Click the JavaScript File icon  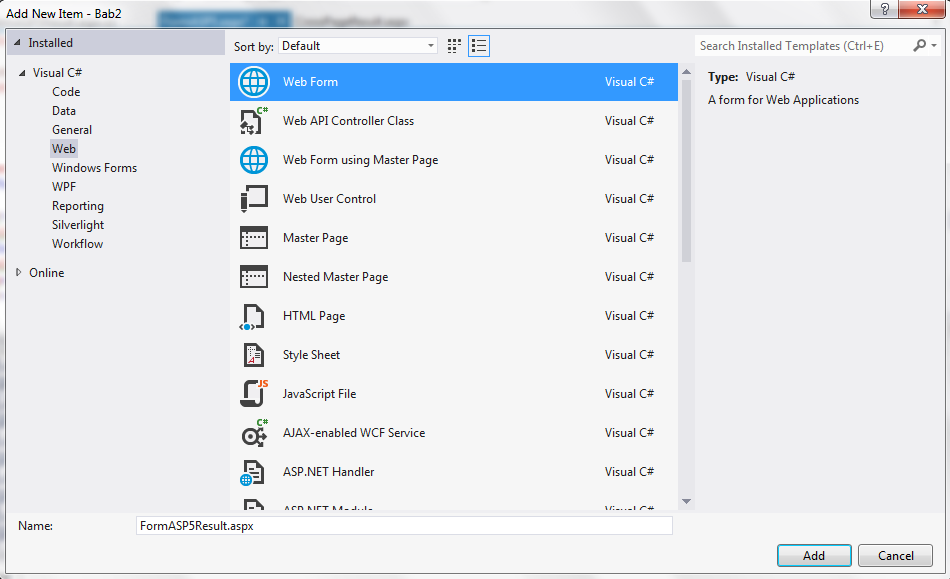253,394
